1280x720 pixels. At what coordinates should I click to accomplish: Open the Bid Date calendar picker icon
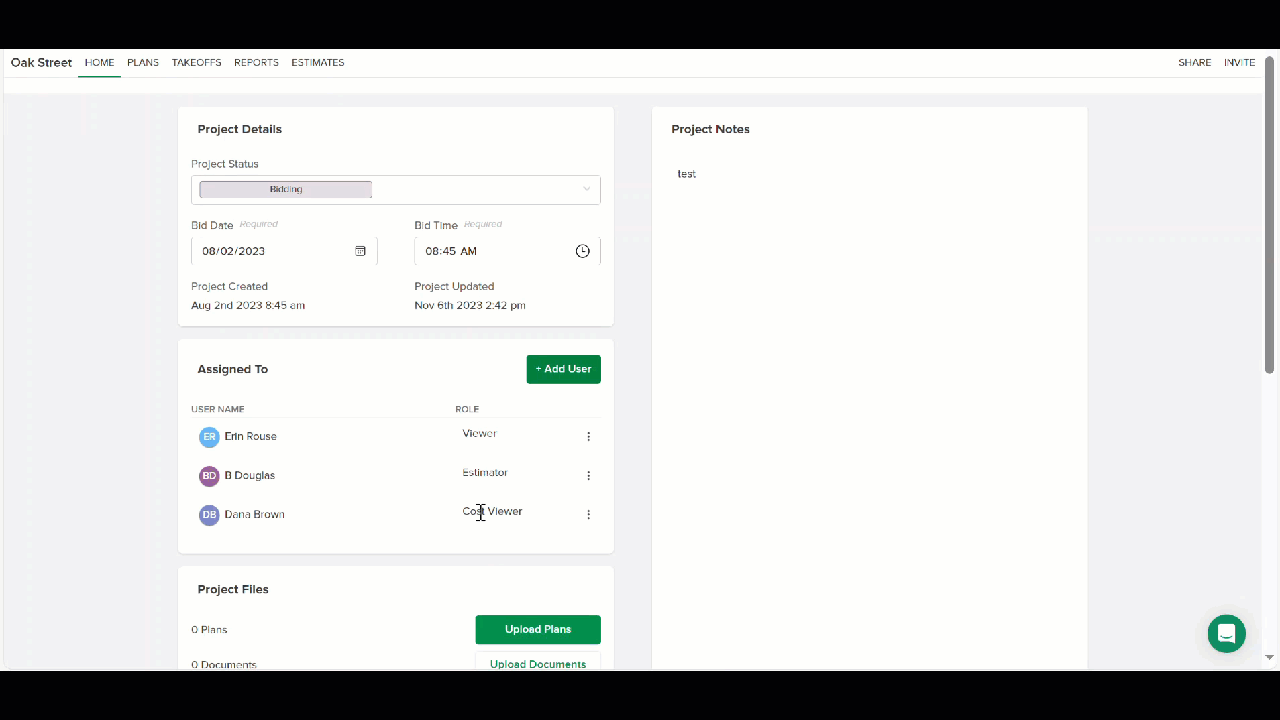(361, 251)
